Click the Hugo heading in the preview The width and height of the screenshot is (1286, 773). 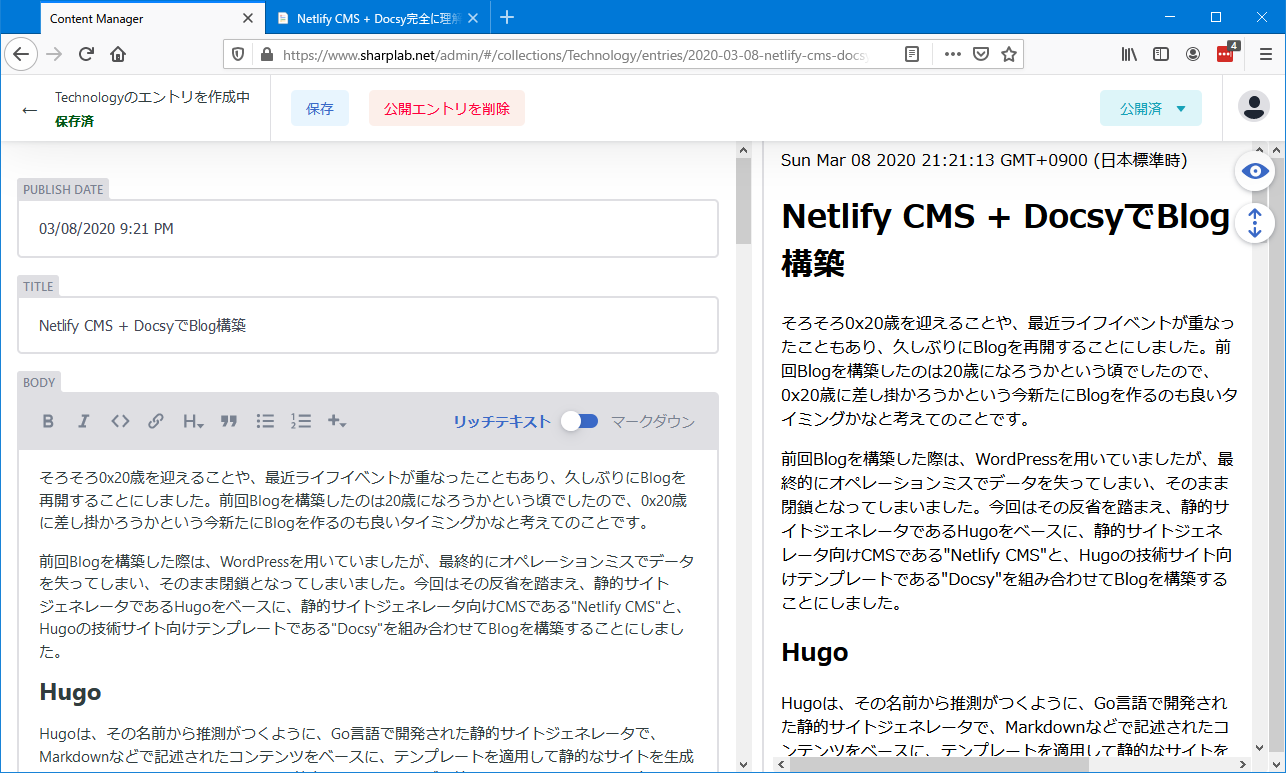pos(814,652)
